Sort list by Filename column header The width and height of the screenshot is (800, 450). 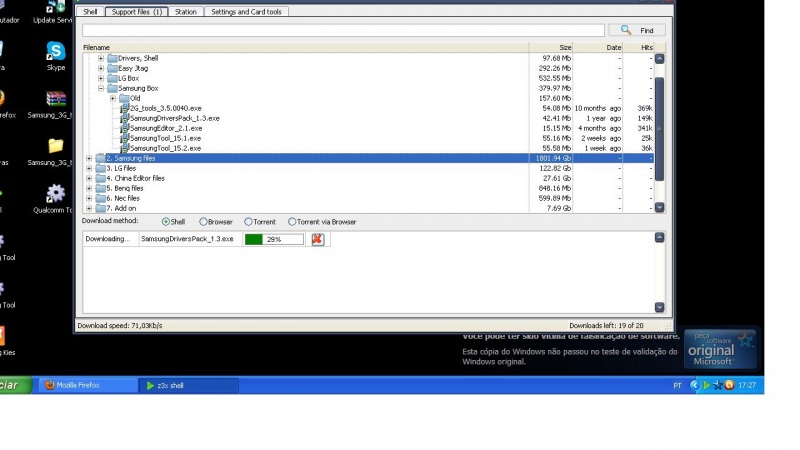(305, 47)
